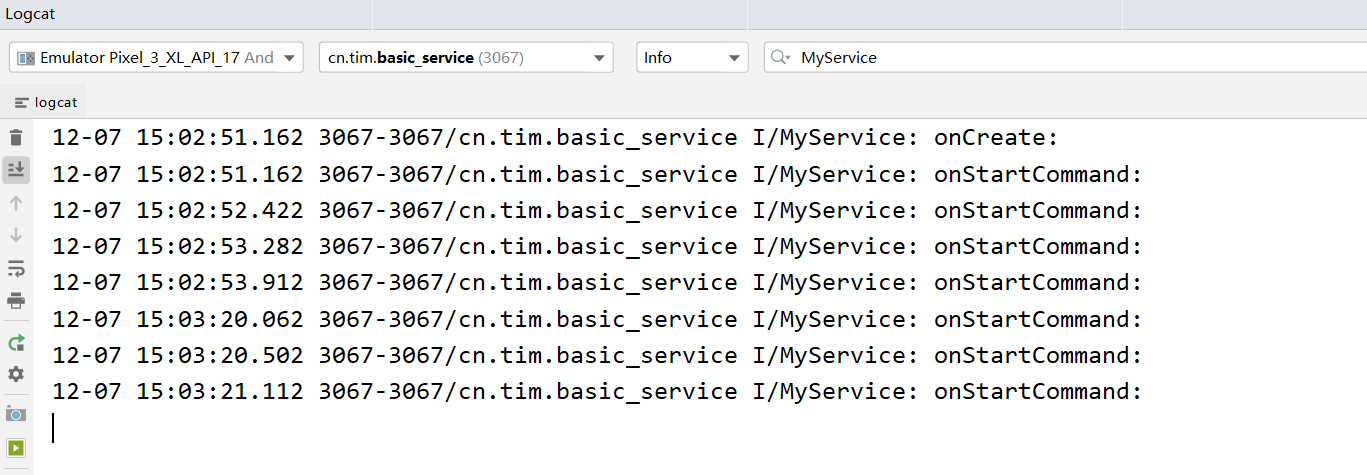Click the print icon

pos(16,300)
